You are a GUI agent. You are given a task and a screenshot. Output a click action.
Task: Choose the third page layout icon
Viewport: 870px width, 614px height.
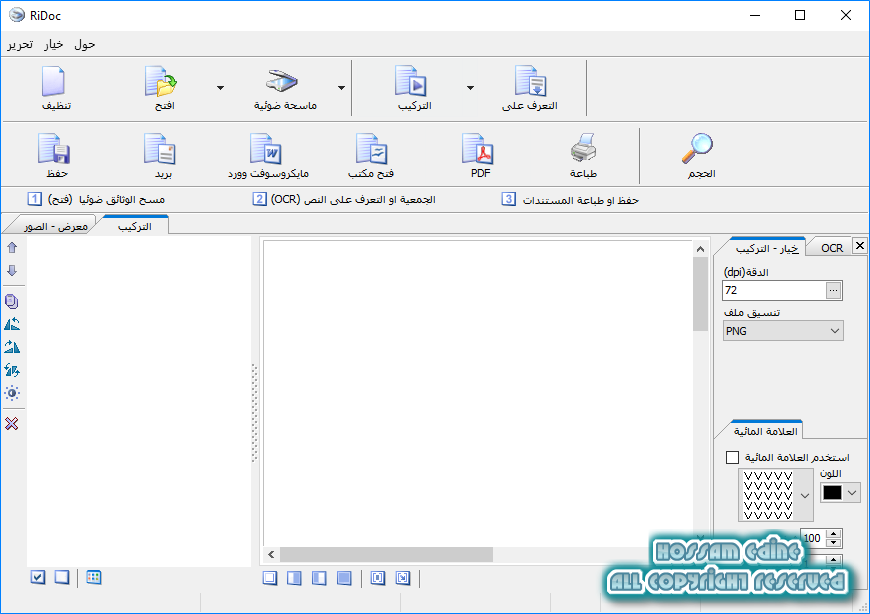point(319,579)
